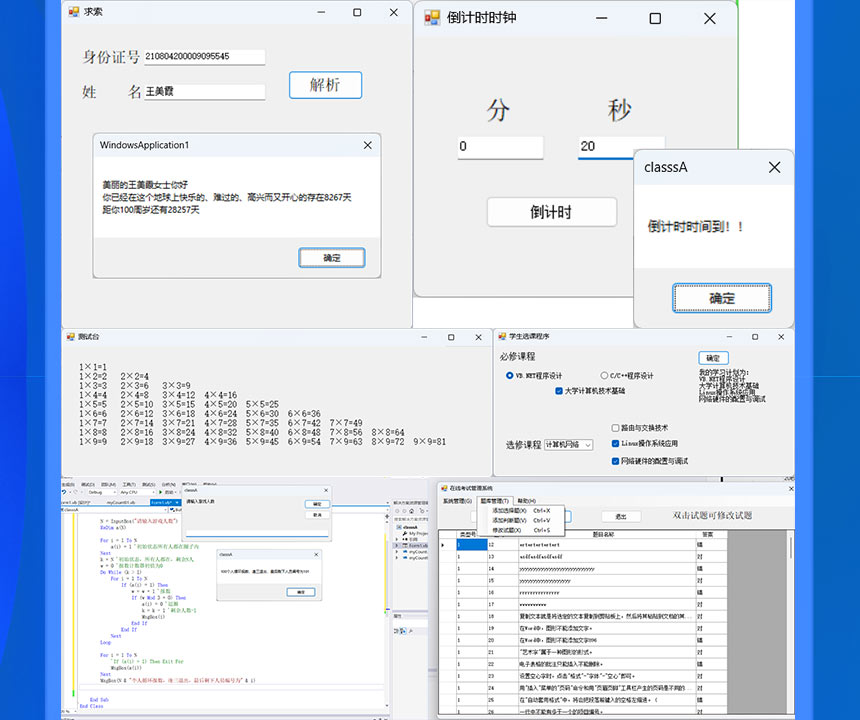The width and height of the screenshot is (860, 720).
Task: Close the classsA countdown dialog
Action: point(773,168)
